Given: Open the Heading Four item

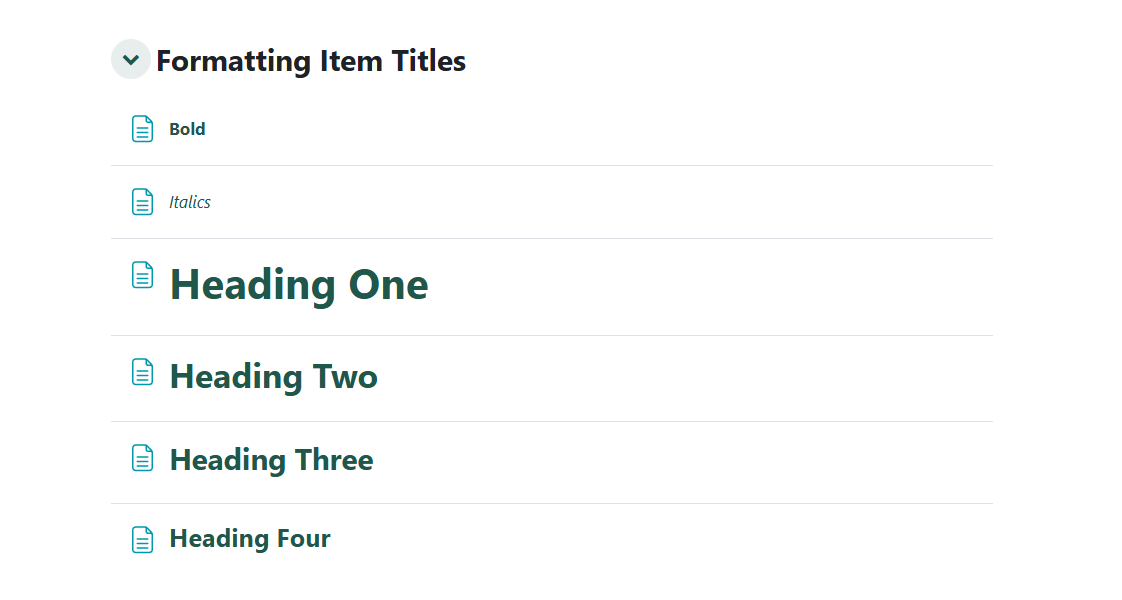Looking at the screenshot, I should click(250, 539).
